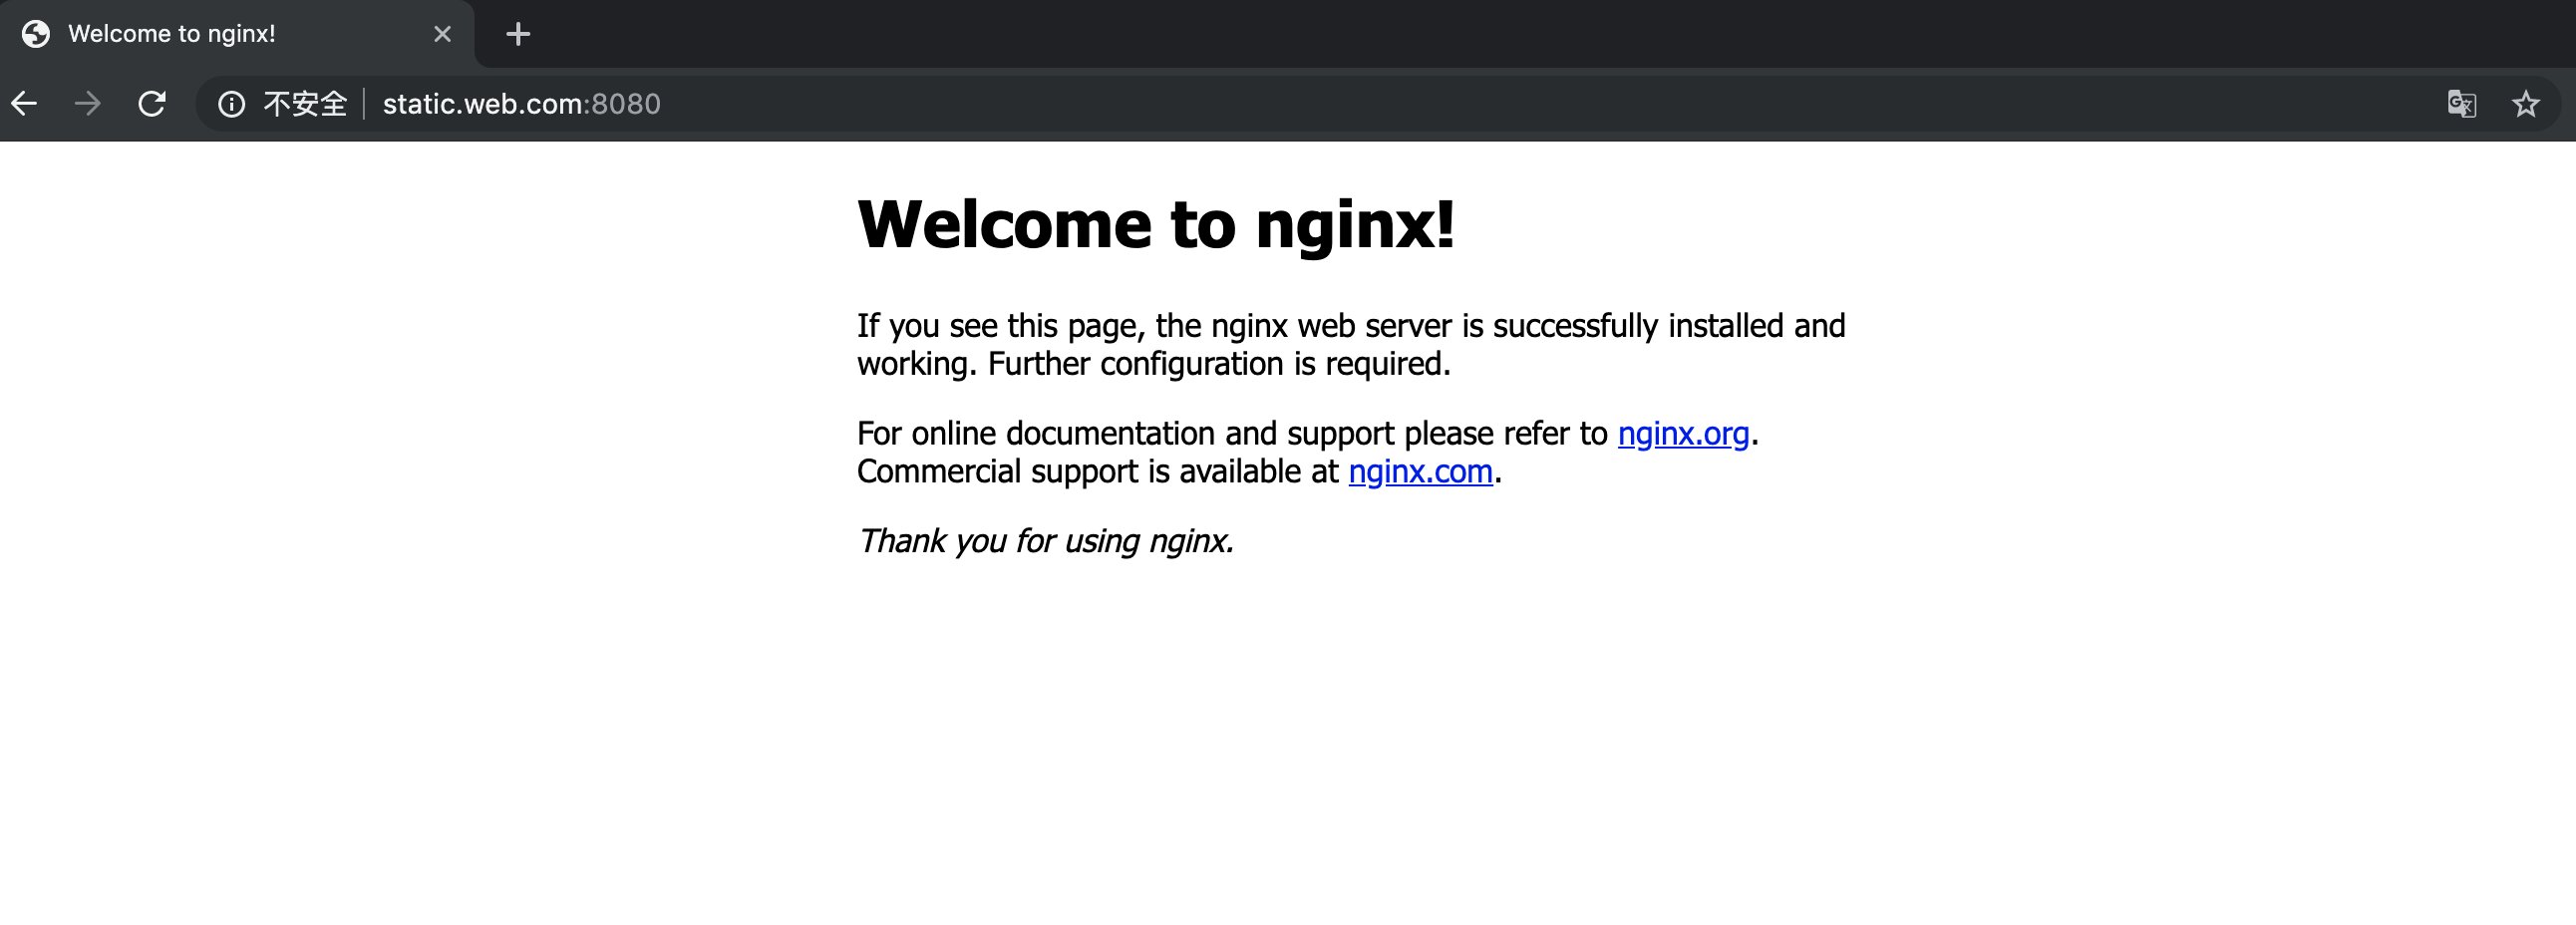The width and height of the screenshot is (2576, 925).
Task: Click the address bar URL static.web.com:8080
Action: click(x=521, y=104)
